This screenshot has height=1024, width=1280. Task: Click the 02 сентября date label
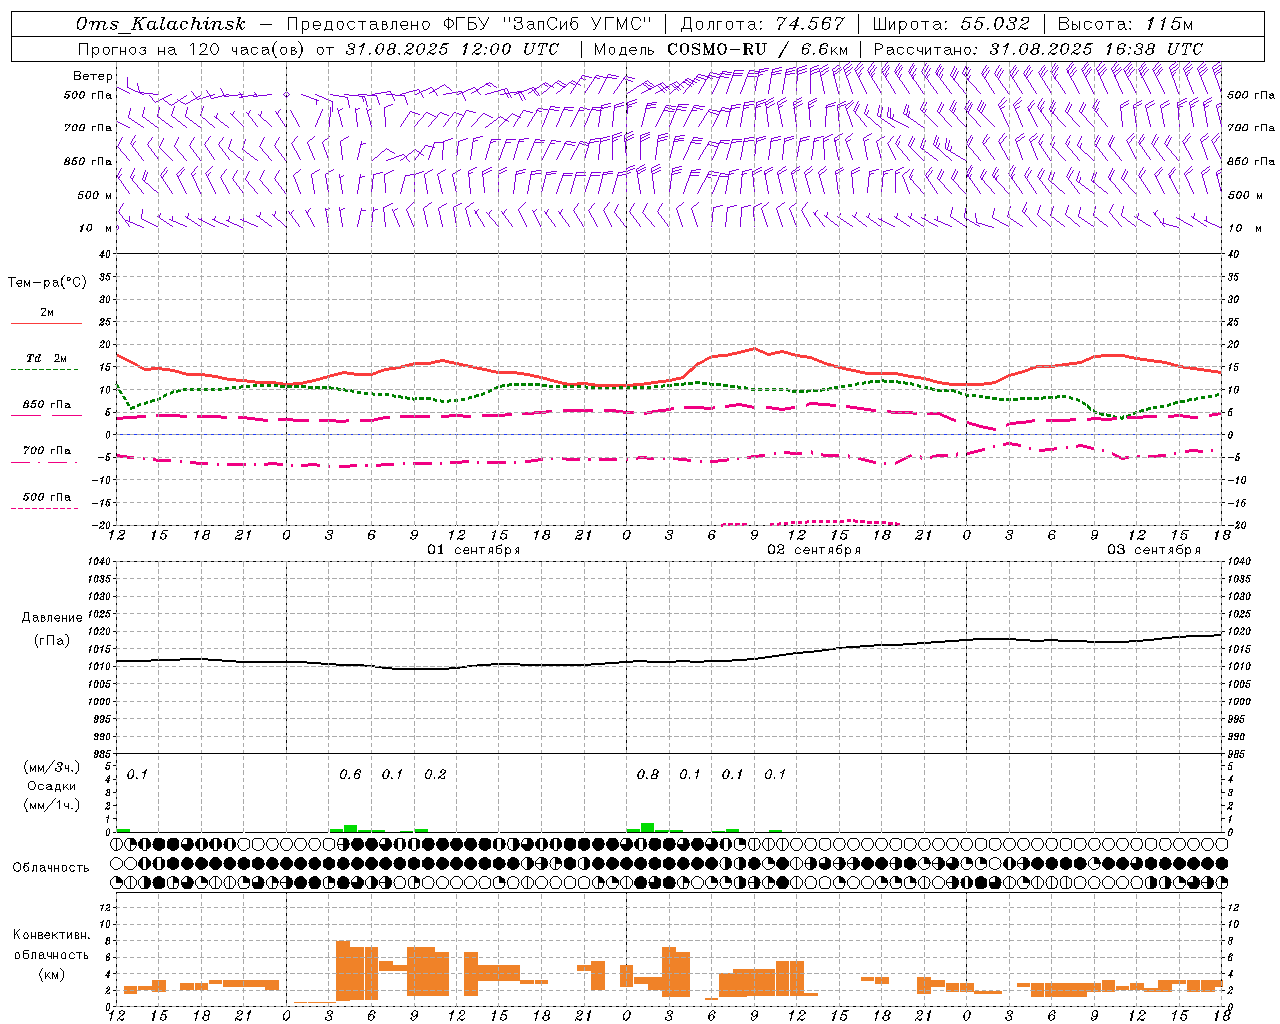tap(814, 550)
